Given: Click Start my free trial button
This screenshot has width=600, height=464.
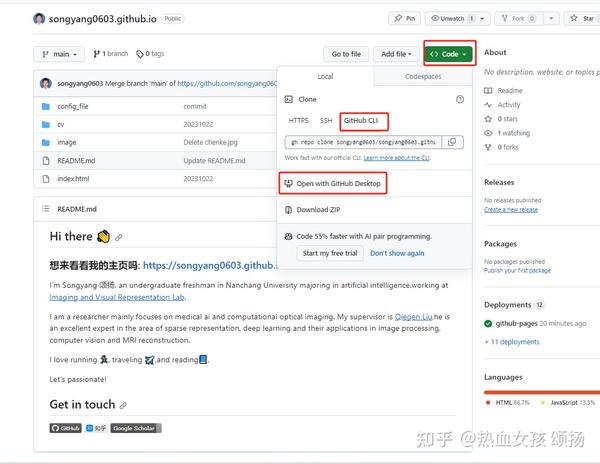Looking at the screenshot, I should point(330,253).
